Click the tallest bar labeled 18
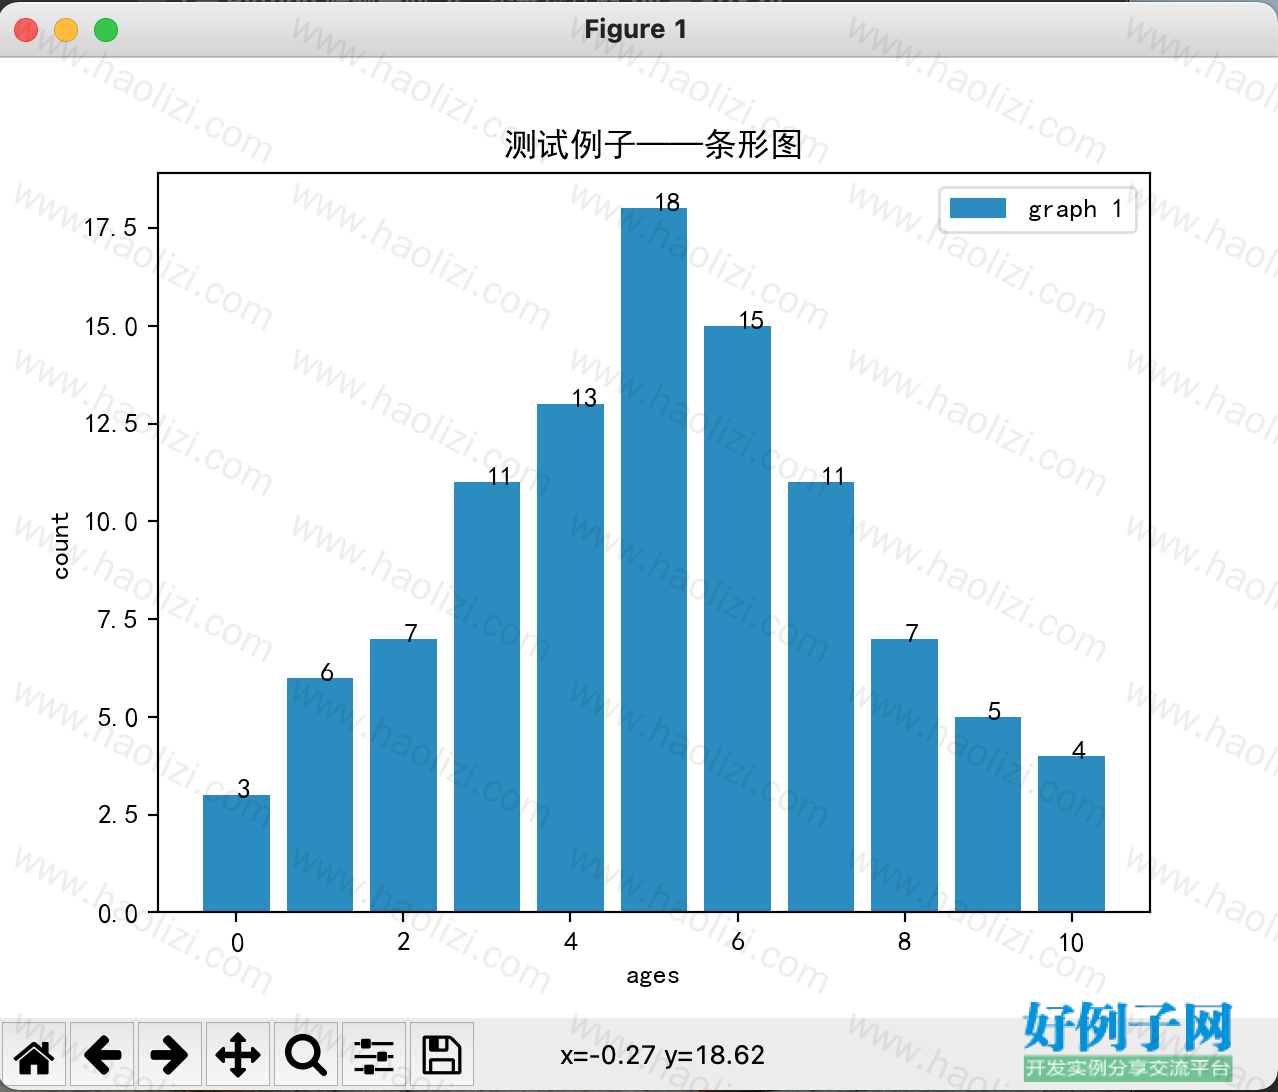The height and width of the screenshot is (1092, 1278). [x=654, y=560]
